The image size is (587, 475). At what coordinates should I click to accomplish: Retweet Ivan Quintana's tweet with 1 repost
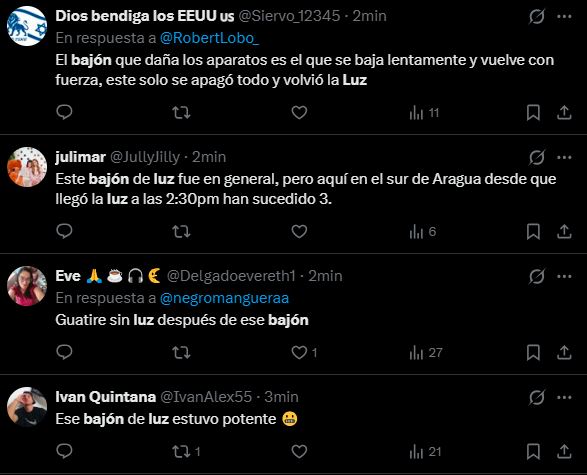186,451
